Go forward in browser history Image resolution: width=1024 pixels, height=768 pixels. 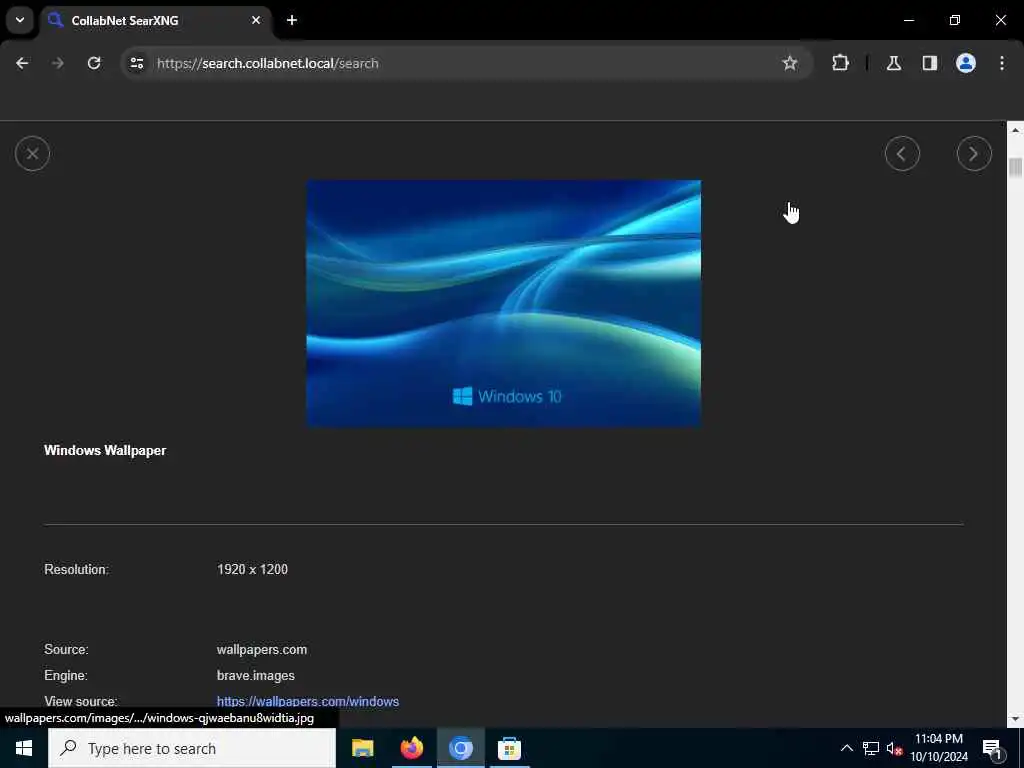pyautogui.click(x=58, y=63)
